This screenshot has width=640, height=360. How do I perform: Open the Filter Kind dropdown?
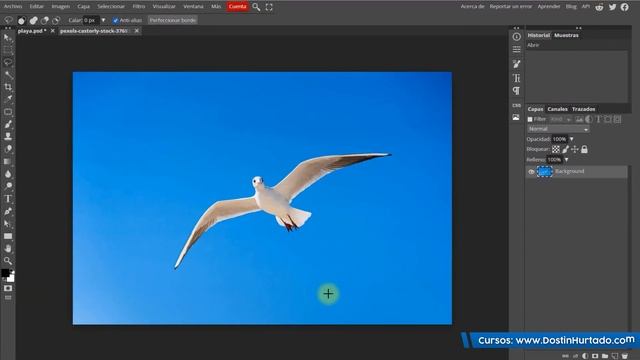click(x=560, y=119)
